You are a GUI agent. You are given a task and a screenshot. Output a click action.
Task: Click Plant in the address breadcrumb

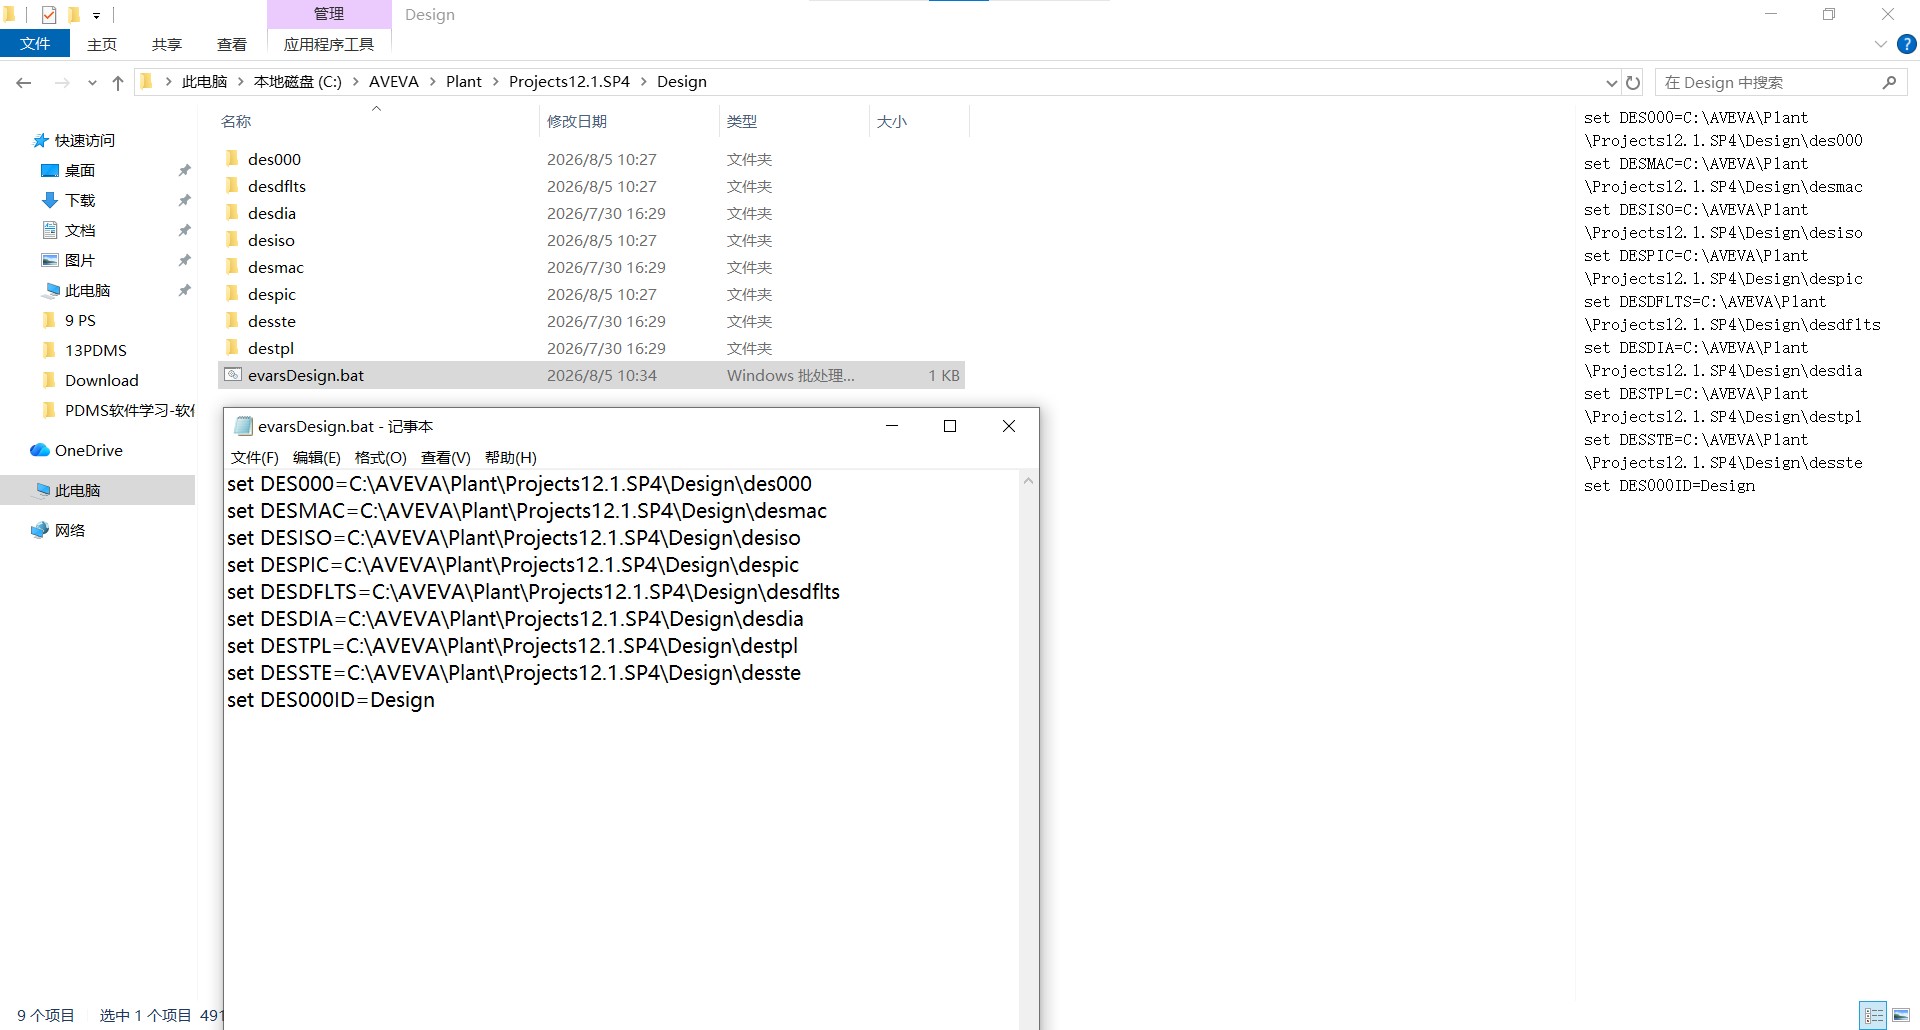tap(464, 82)
